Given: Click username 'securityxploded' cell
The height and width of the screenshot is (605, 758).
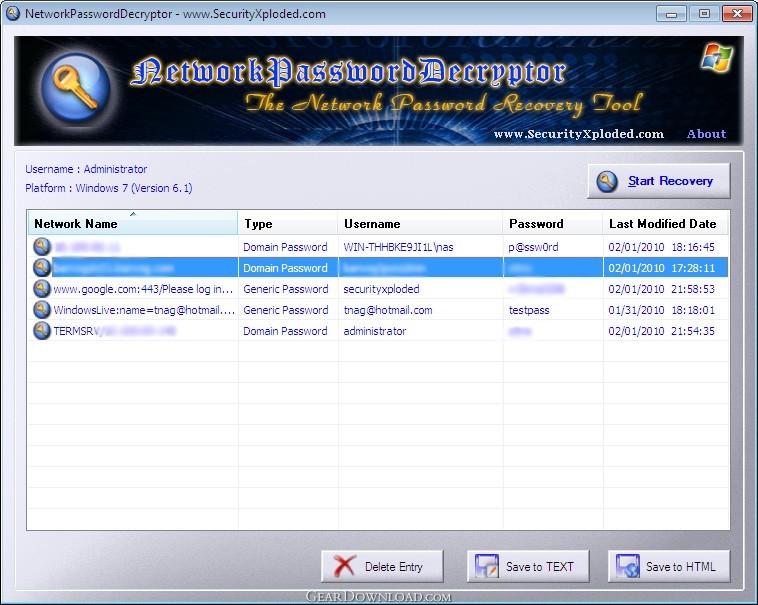Looking at the screenshot, I should (x=381, y=289).
